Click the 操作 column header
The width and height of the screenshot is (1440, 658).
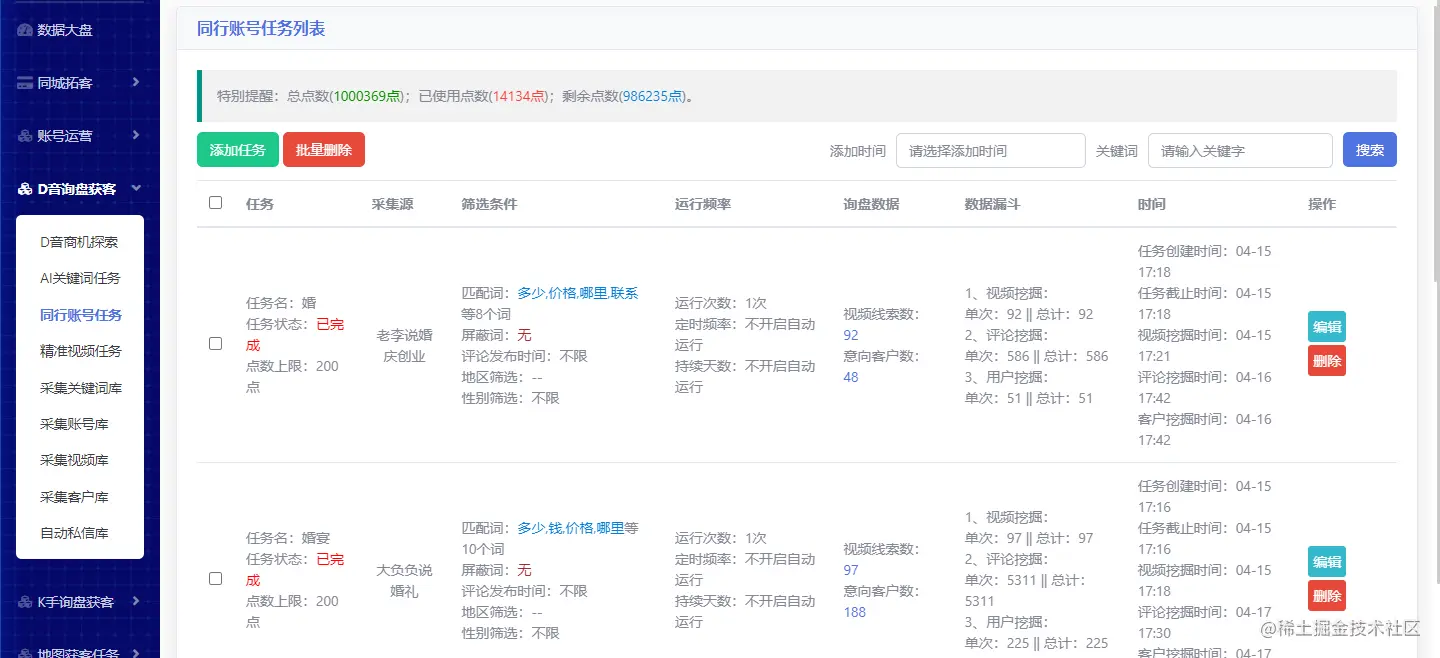tap(1322, 204)
